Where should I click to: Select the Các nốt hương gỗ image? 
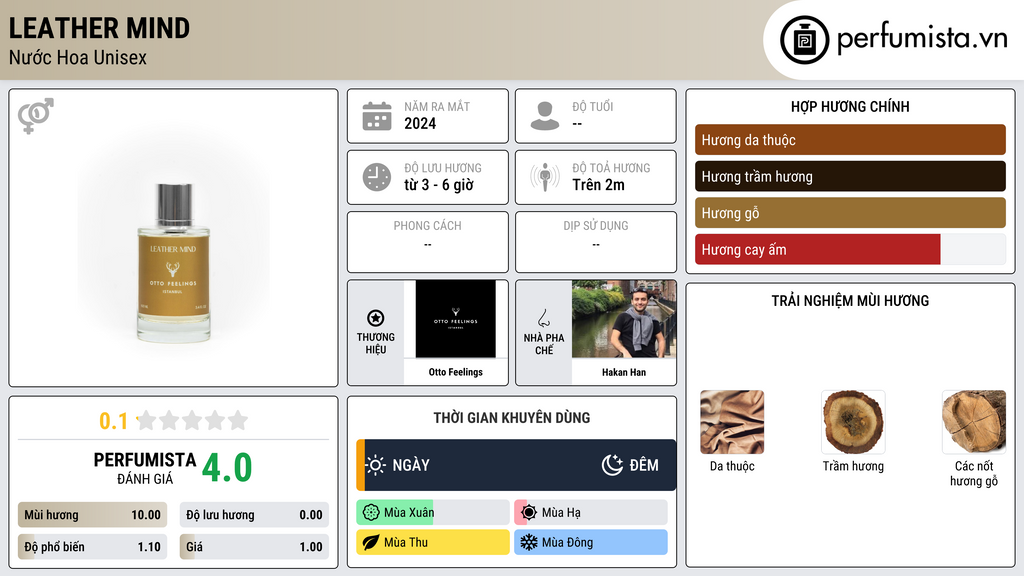pyautogui.click(x=974, y=422)
